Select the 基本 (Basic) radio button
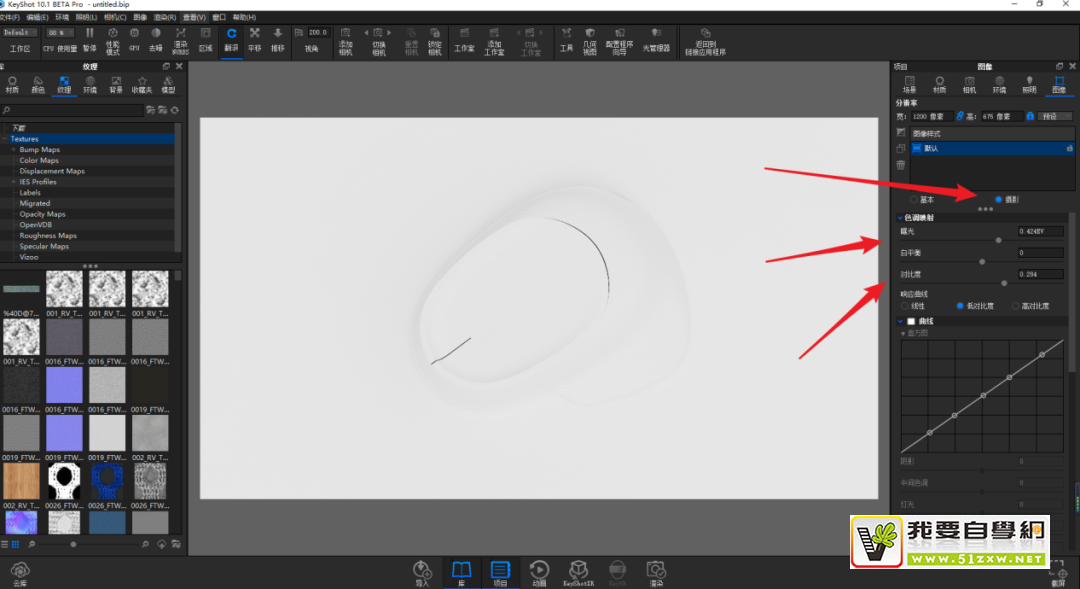 [x=914, y=199]
